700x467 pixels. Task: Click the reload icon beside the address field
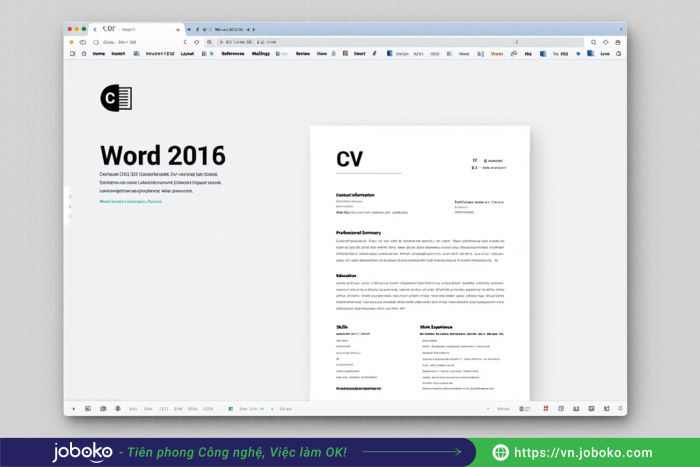coord(196,42)
